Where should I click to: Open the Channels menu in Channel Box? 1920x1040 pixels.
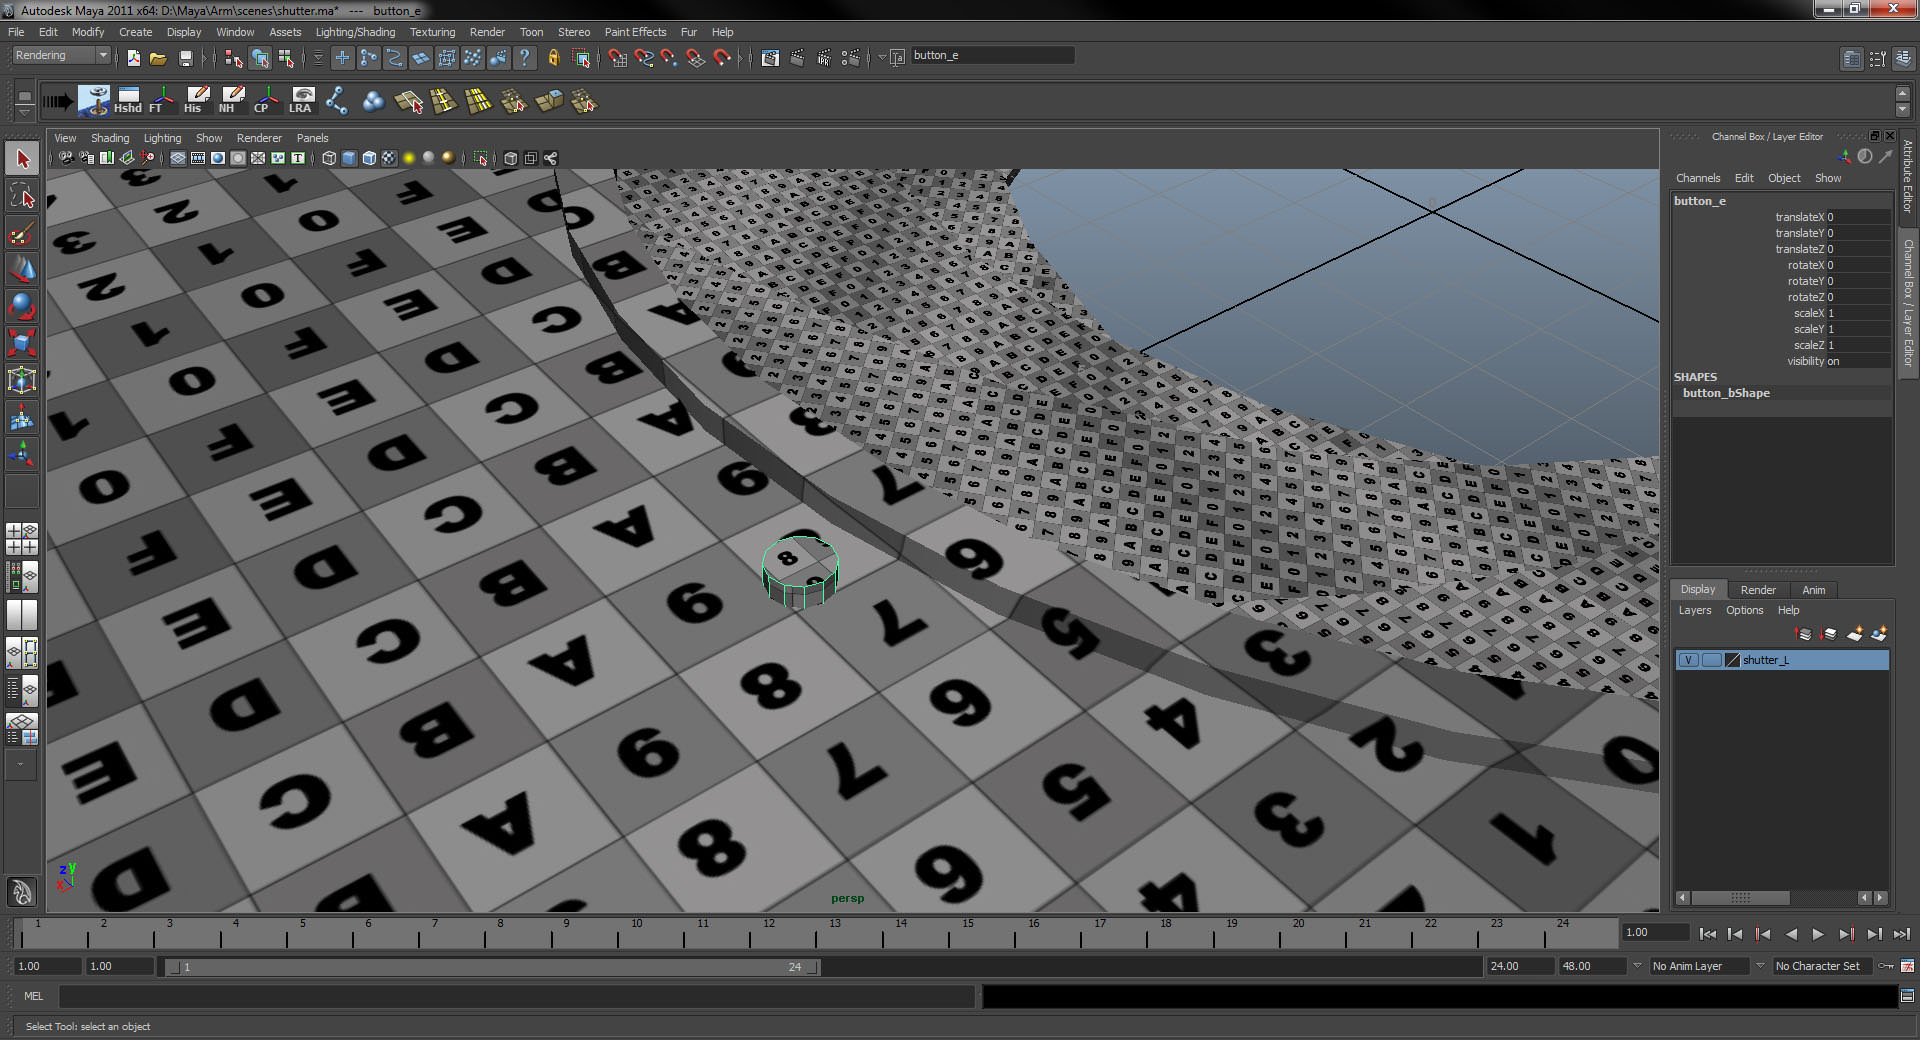tap(1698, 178)
